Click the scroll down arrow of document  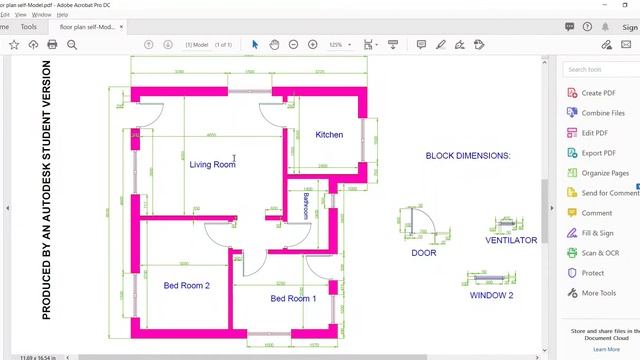point(544,350)
